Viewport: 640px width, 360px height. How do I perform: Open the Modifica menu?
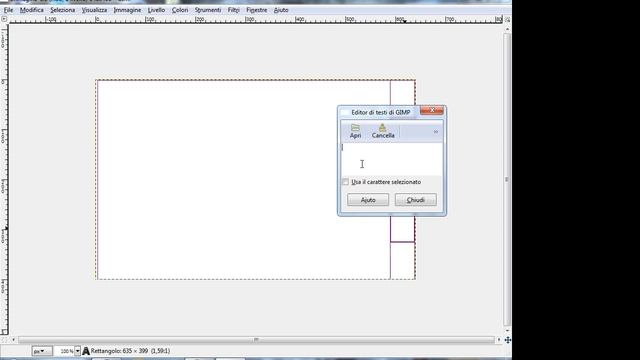(31, 10)
